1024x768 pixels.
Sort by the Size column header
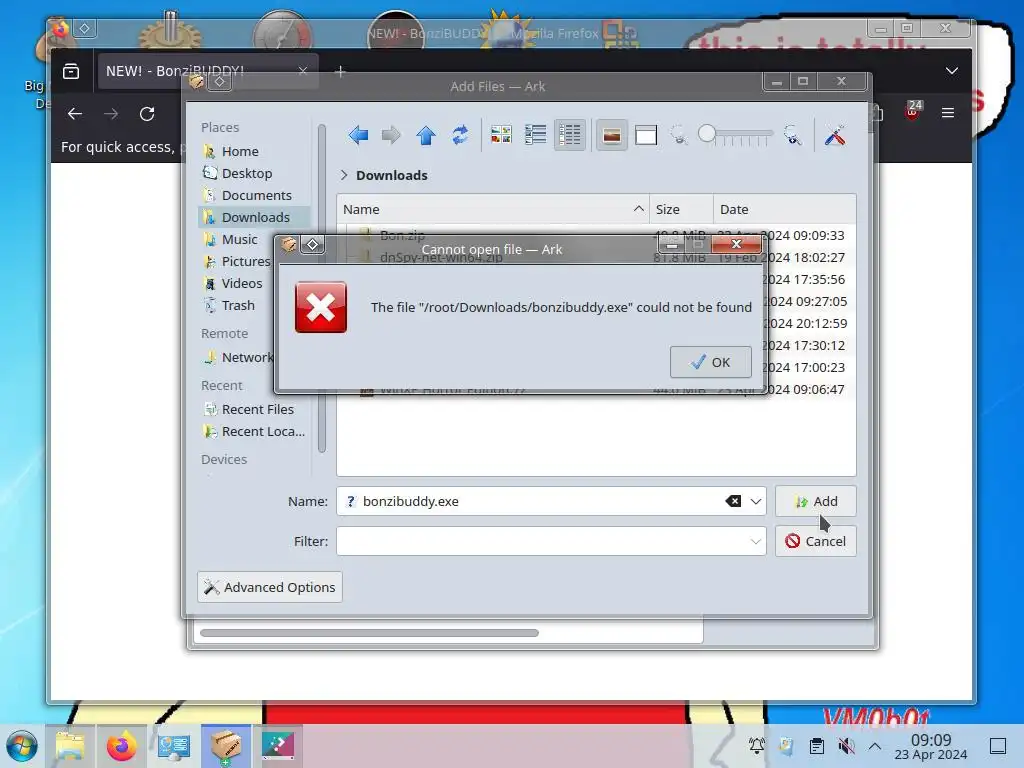click(x=681, y=209)
